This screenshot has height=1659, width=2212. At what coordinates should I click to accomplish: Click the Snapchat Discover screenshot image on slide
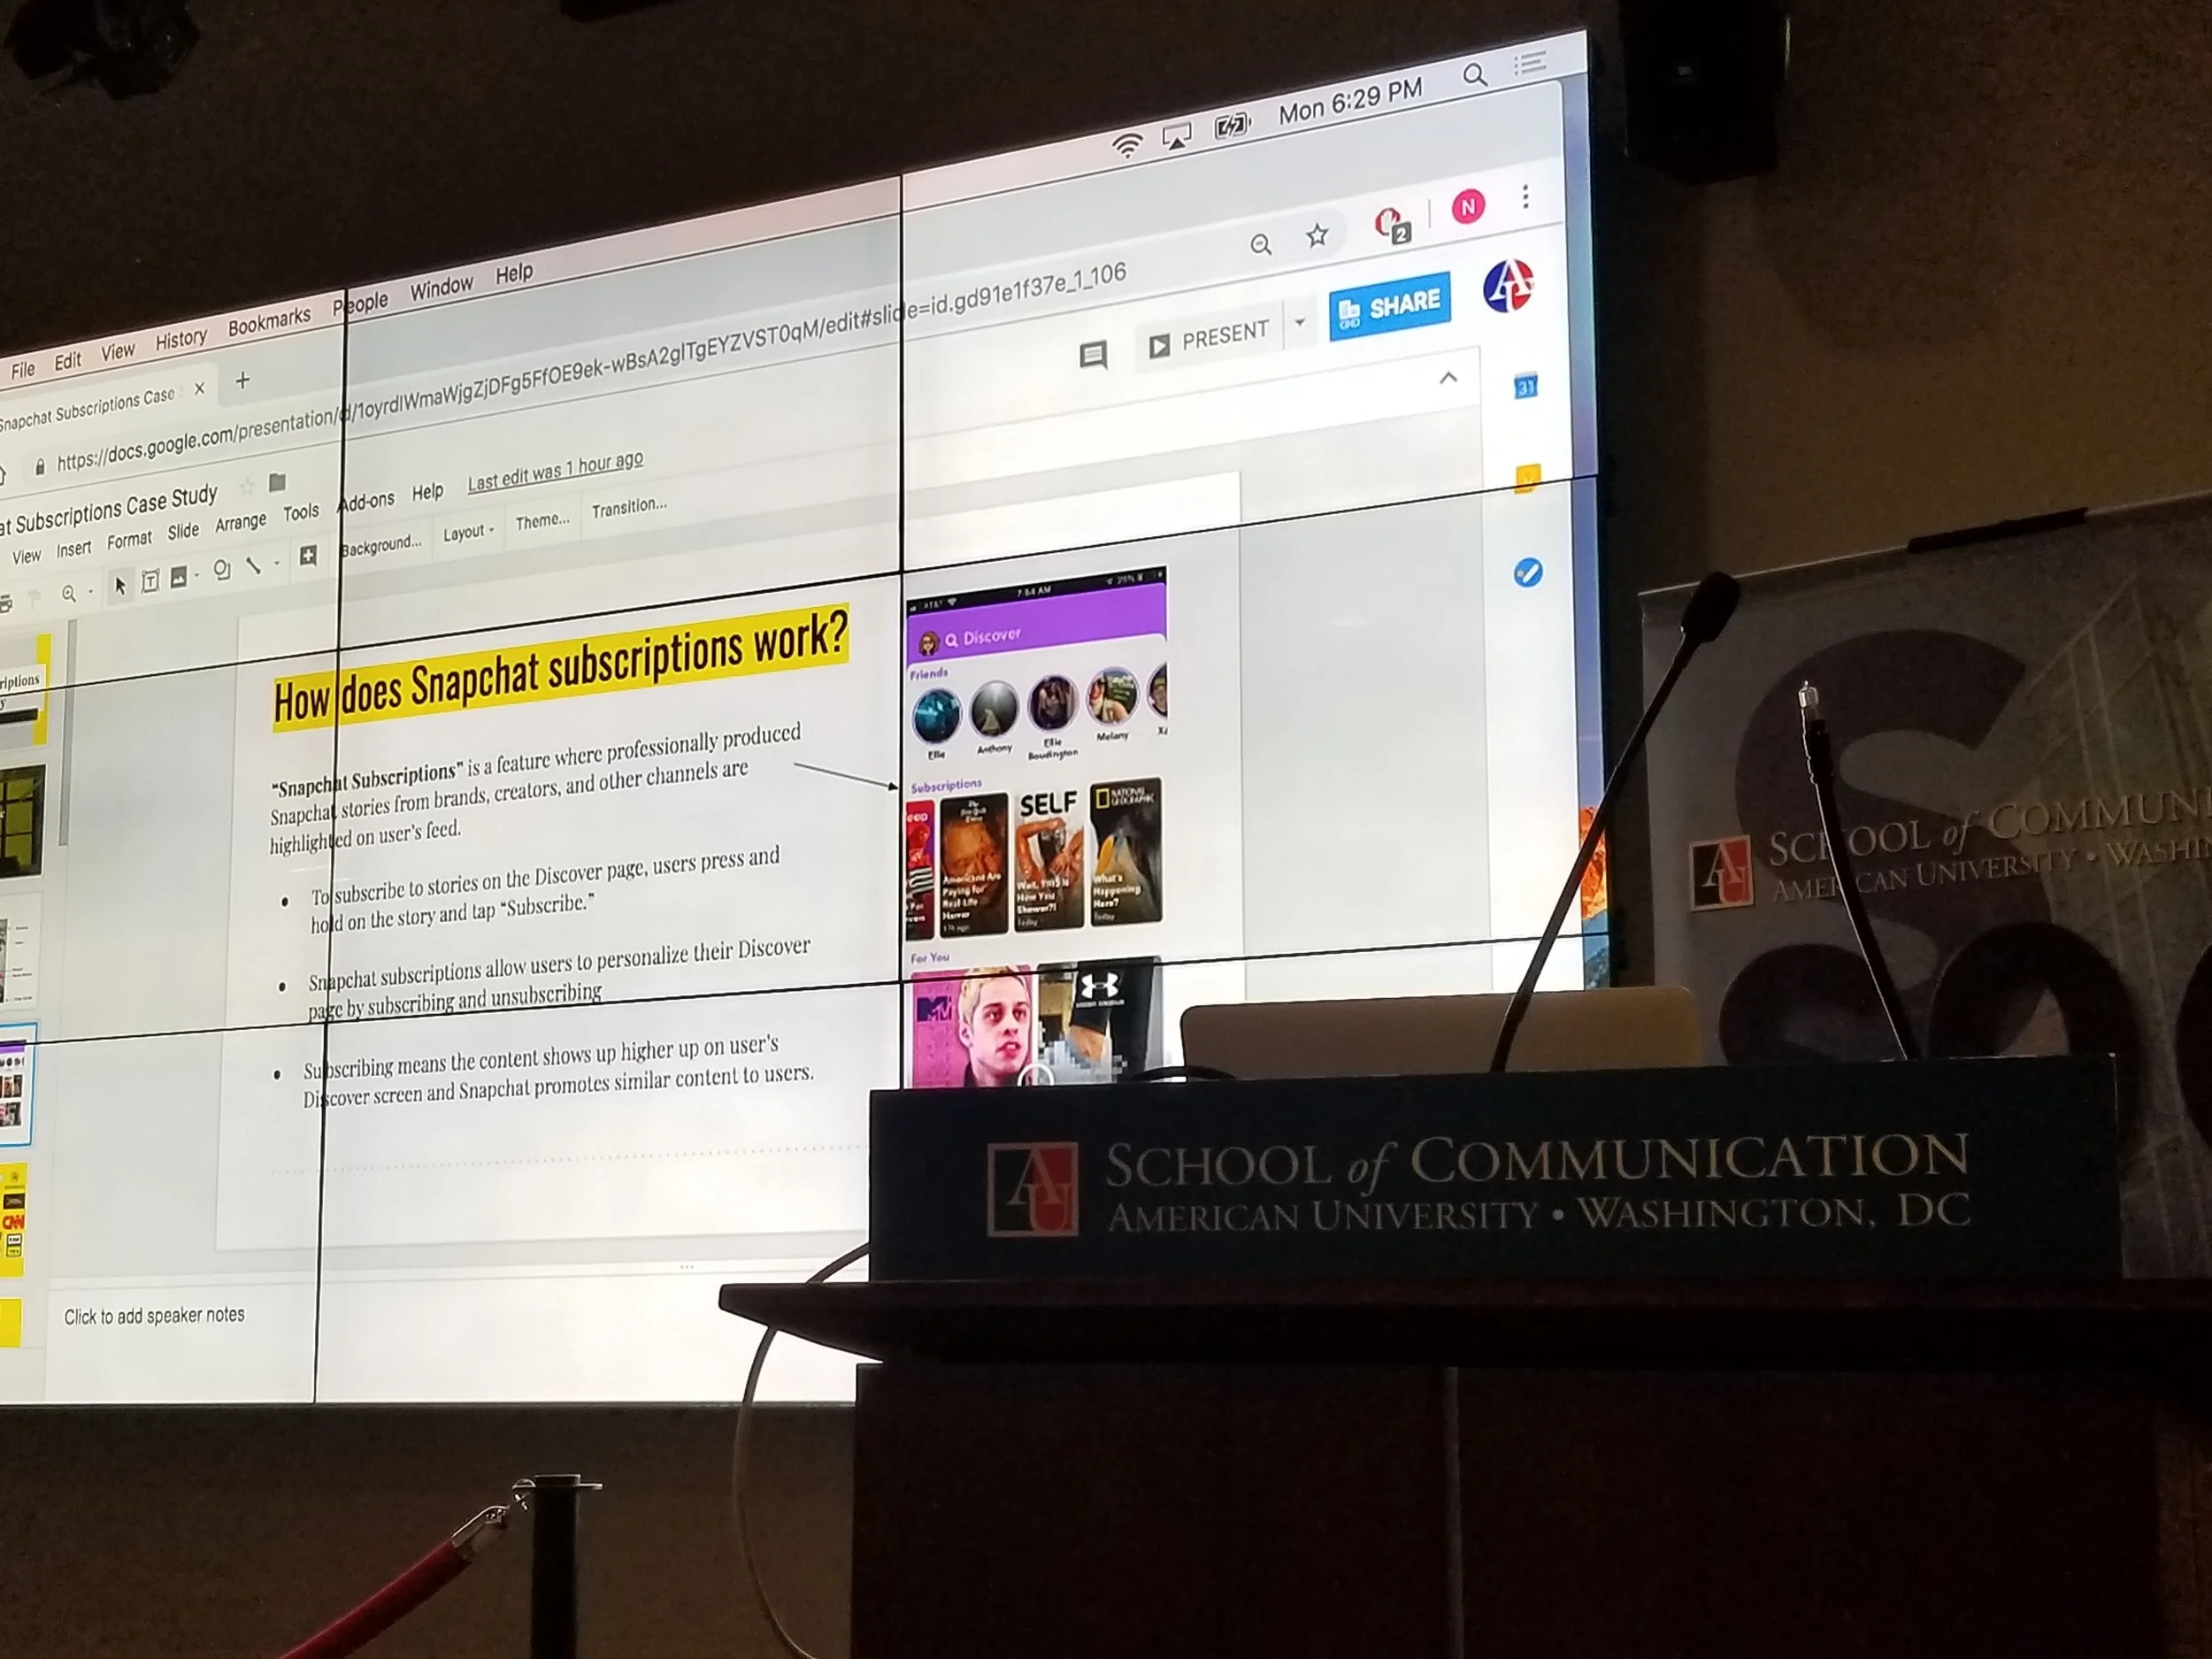click(x=1037, y=827)
